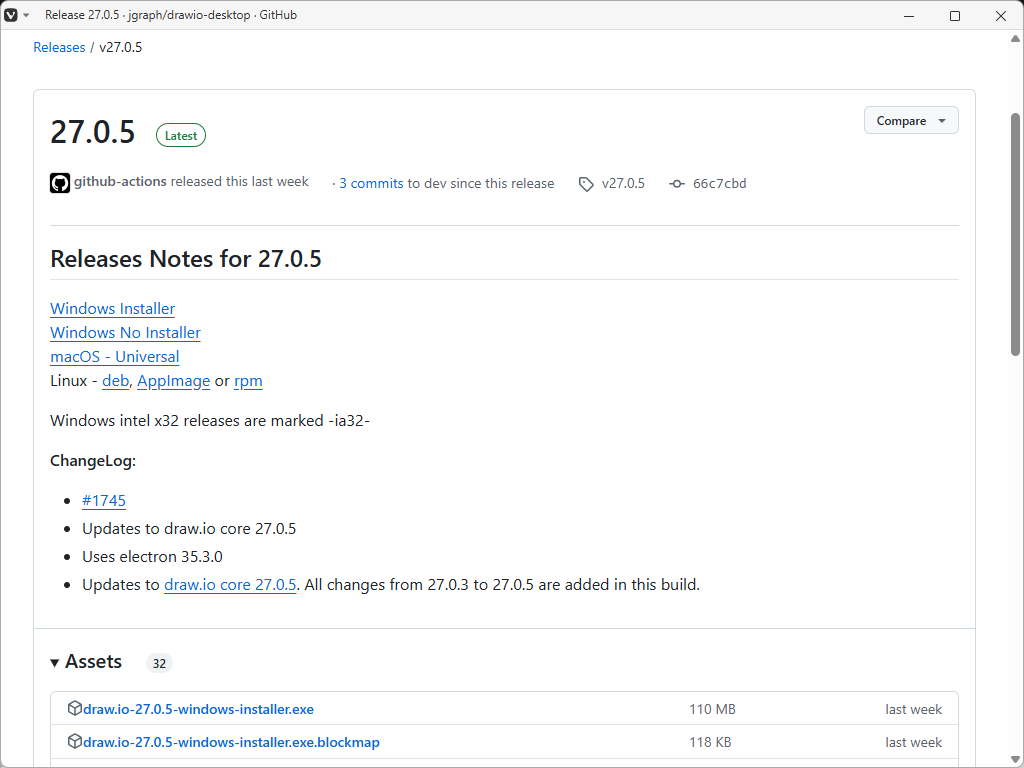Screen dimensions: 1024x768
Task: Collapse the Assets section triangle
Action: [55, 663]
